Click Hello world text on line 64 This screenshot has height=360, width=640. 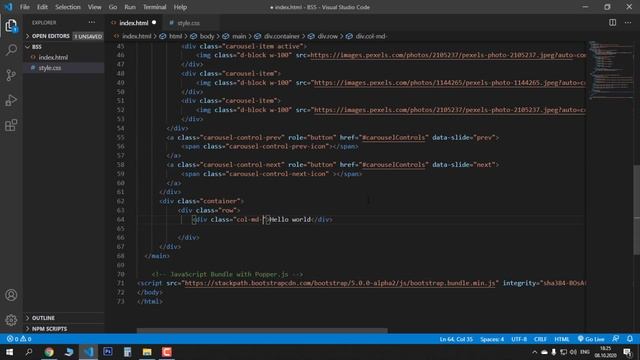tap(291, 219)
